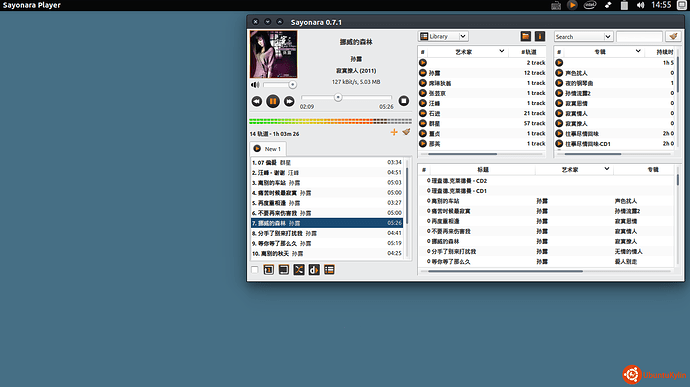The height and width of the screenshot is (387, 690).
Task: Select playlist item 3 lasting 05:03
Action: coord(327,183)
